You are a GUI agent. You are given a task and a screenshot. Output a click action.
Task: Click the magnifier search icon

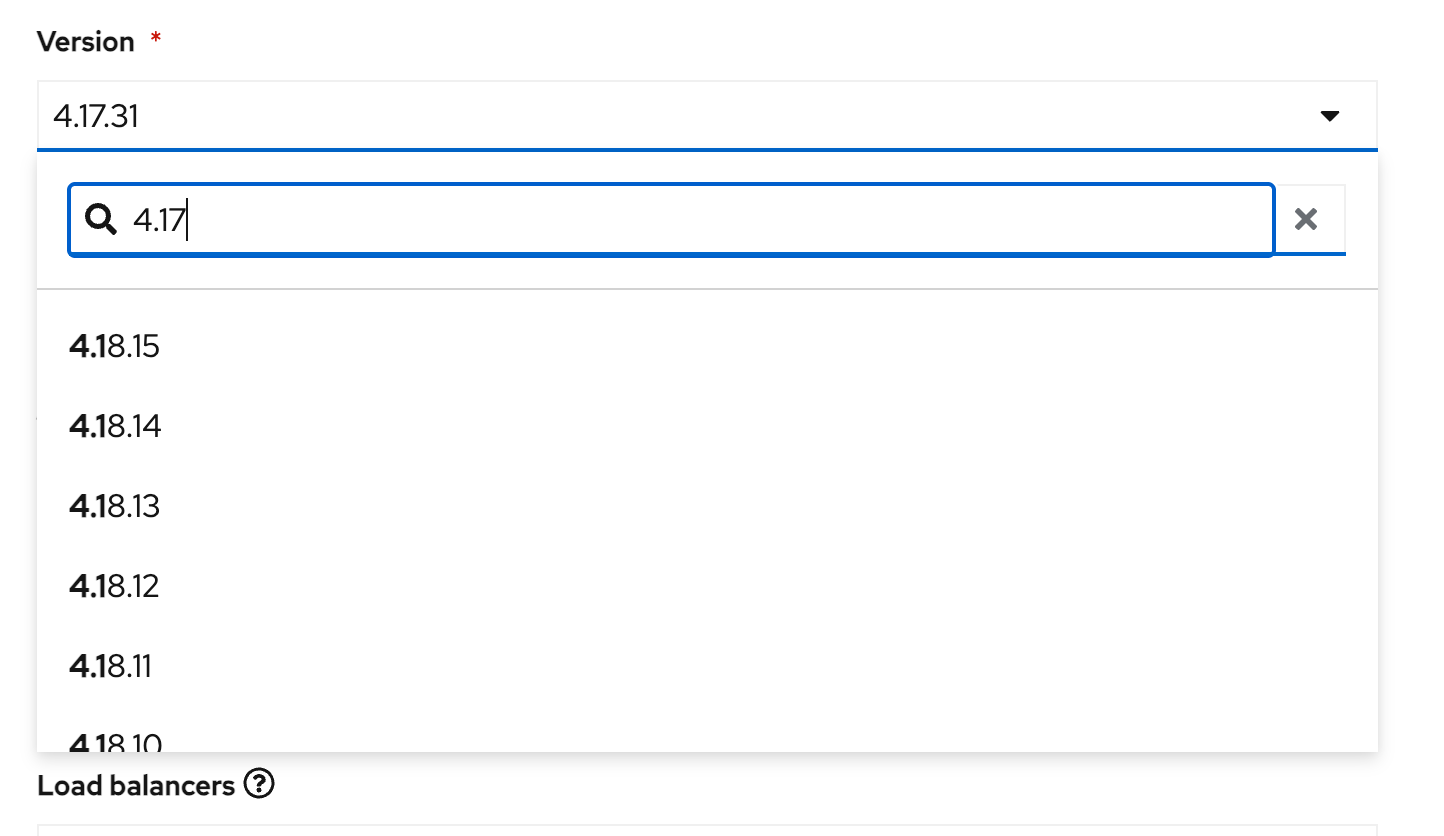[101, 219]
